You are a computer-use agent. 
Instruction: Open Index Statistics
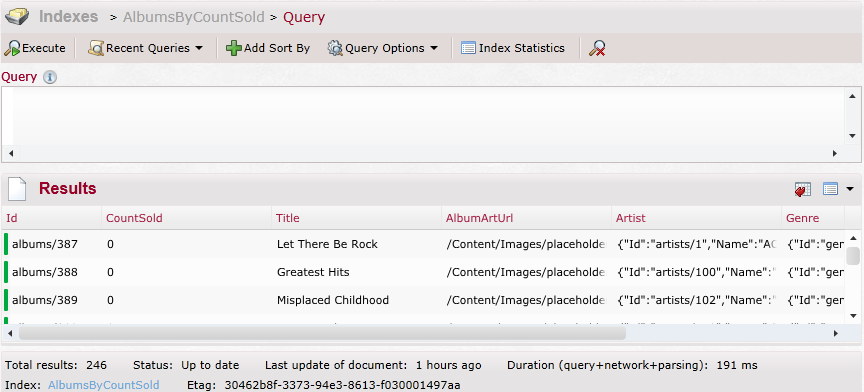[512, 48]
